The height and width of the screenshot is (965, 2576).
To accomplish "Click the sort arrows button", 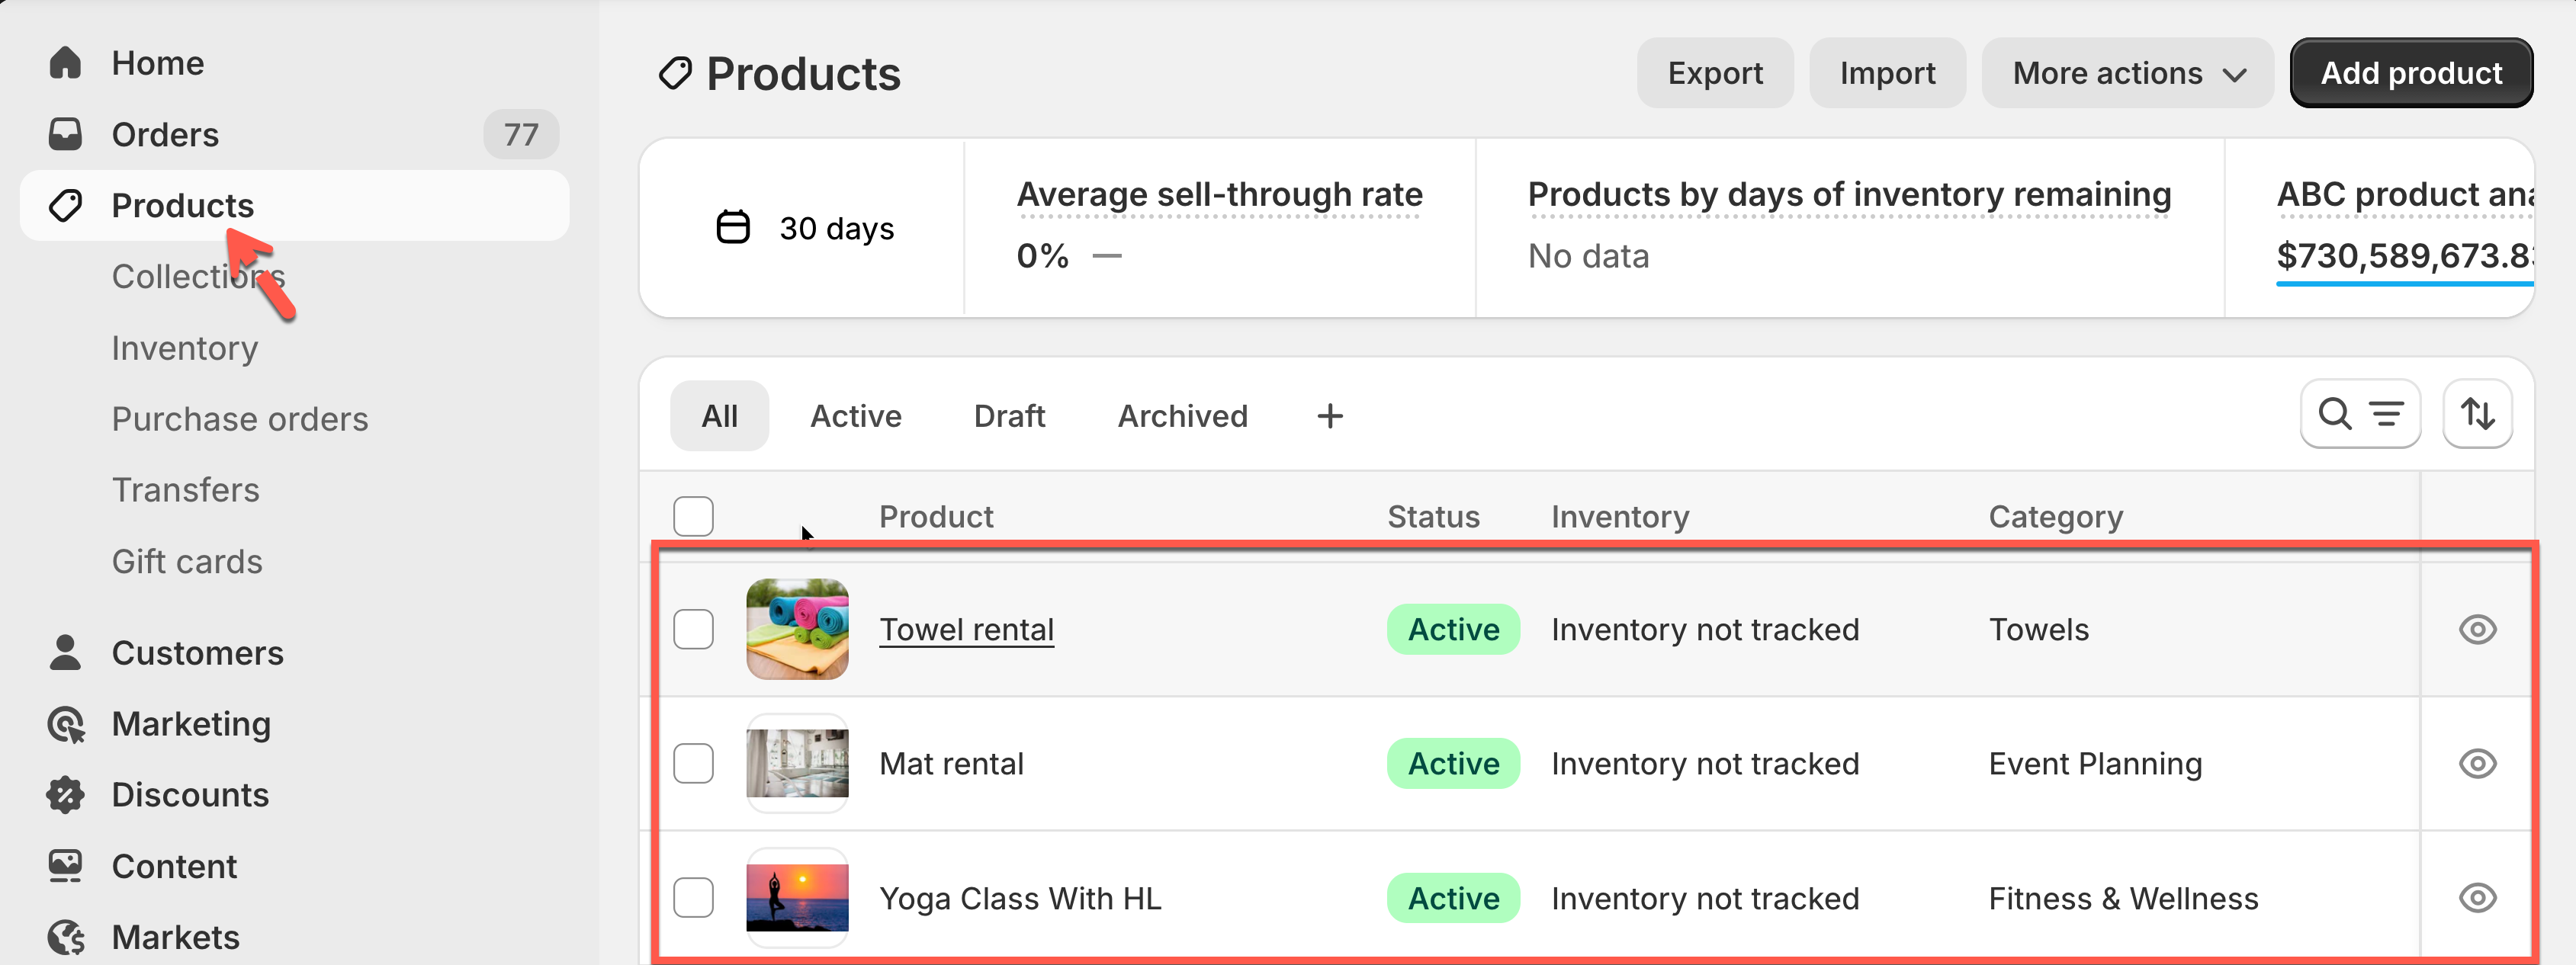I will tap(2476, 414).
